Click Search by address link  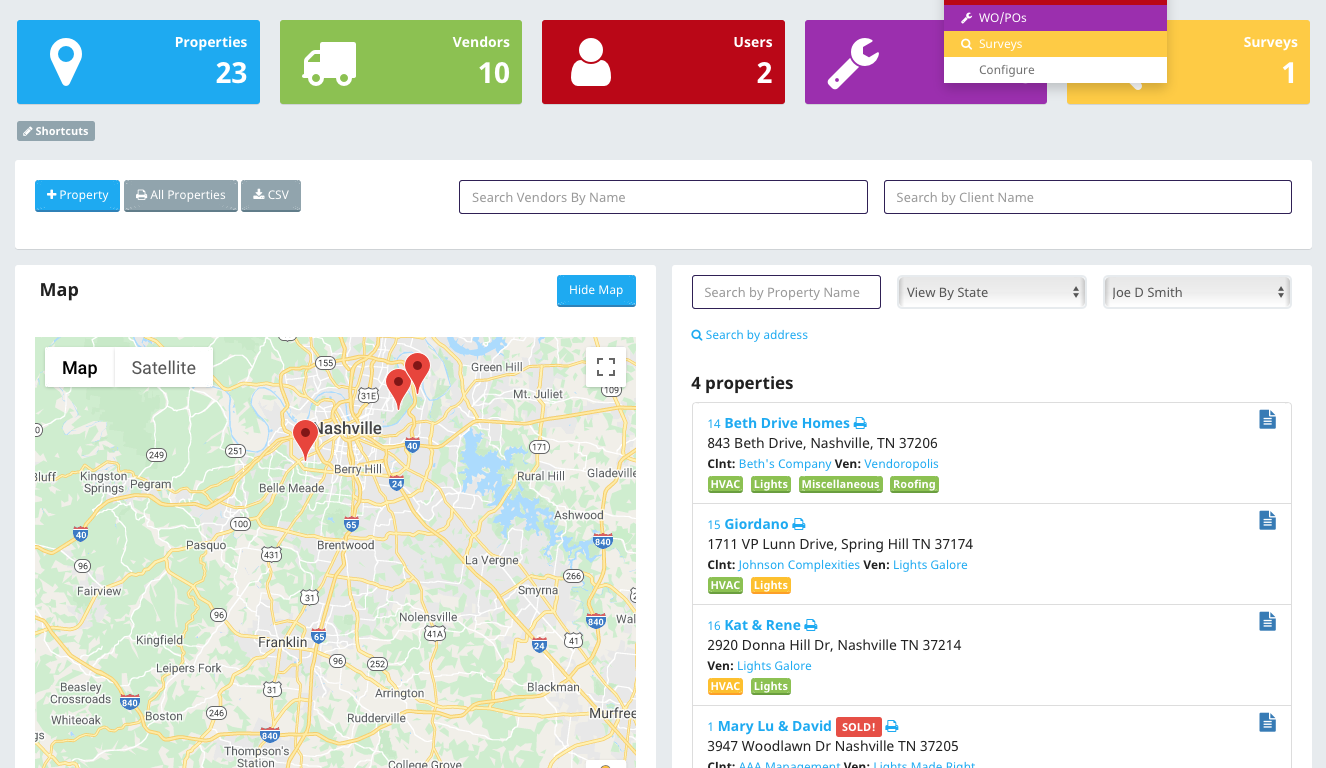click(x=750, y=335)
